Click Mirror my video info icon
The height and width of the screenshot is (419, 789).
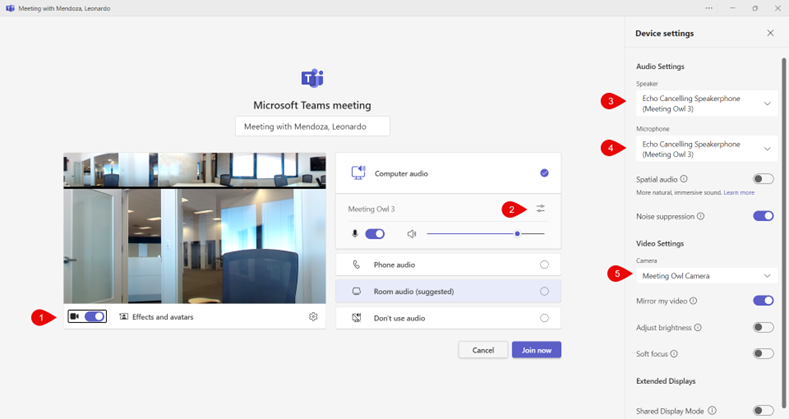point(693,301)
